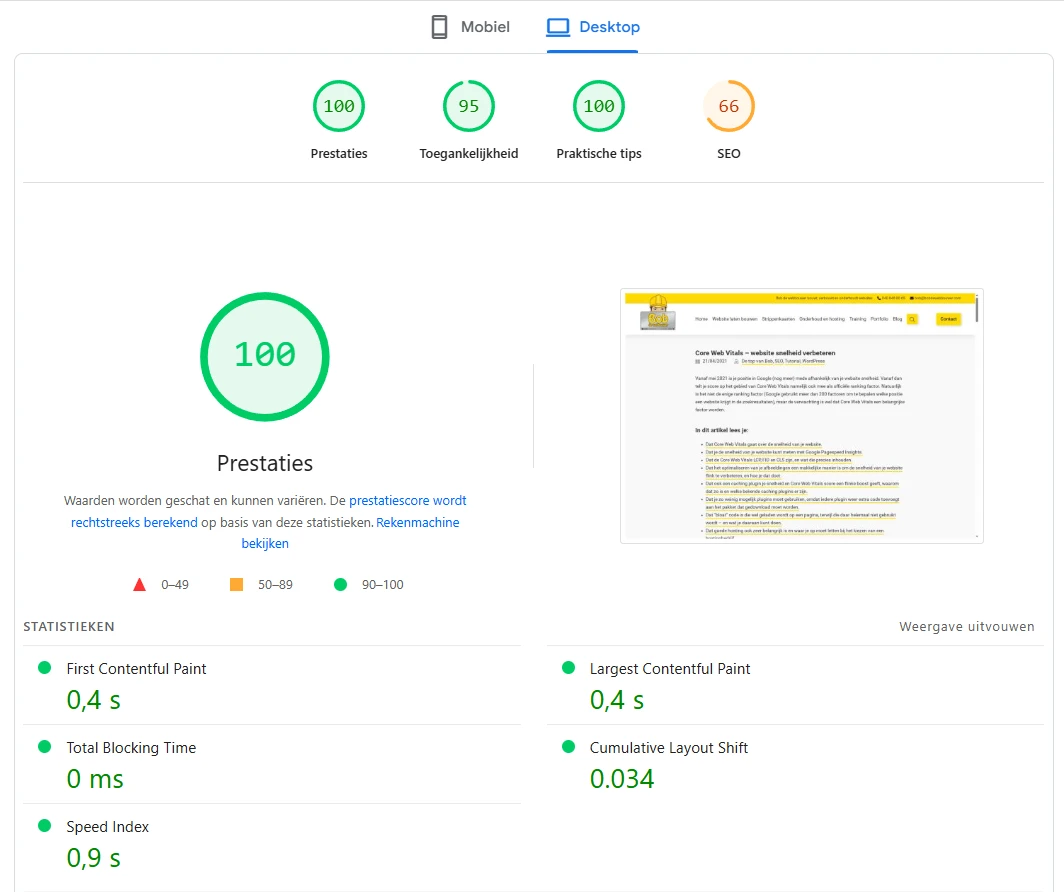Expand view with 'Weergave uitvouwen'
This screenshot has height=892, width=1064.
[966, 627]
